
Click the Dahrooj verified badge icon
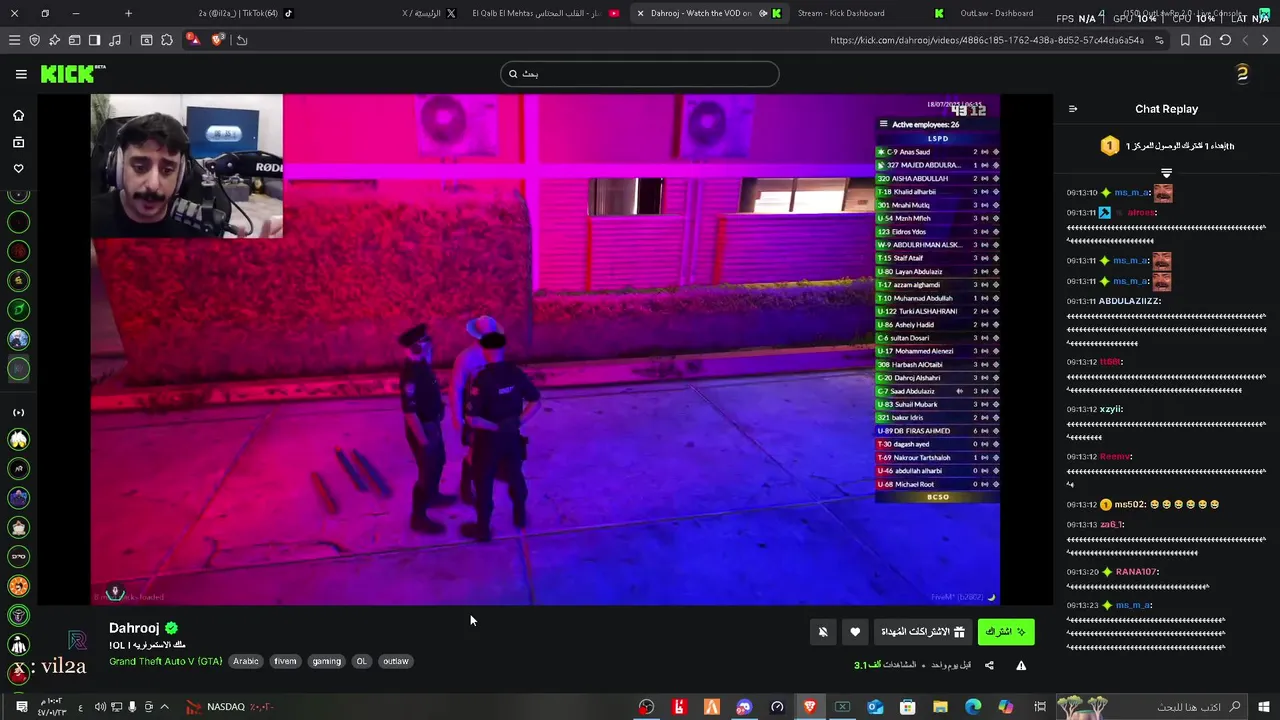pos(171,628)
